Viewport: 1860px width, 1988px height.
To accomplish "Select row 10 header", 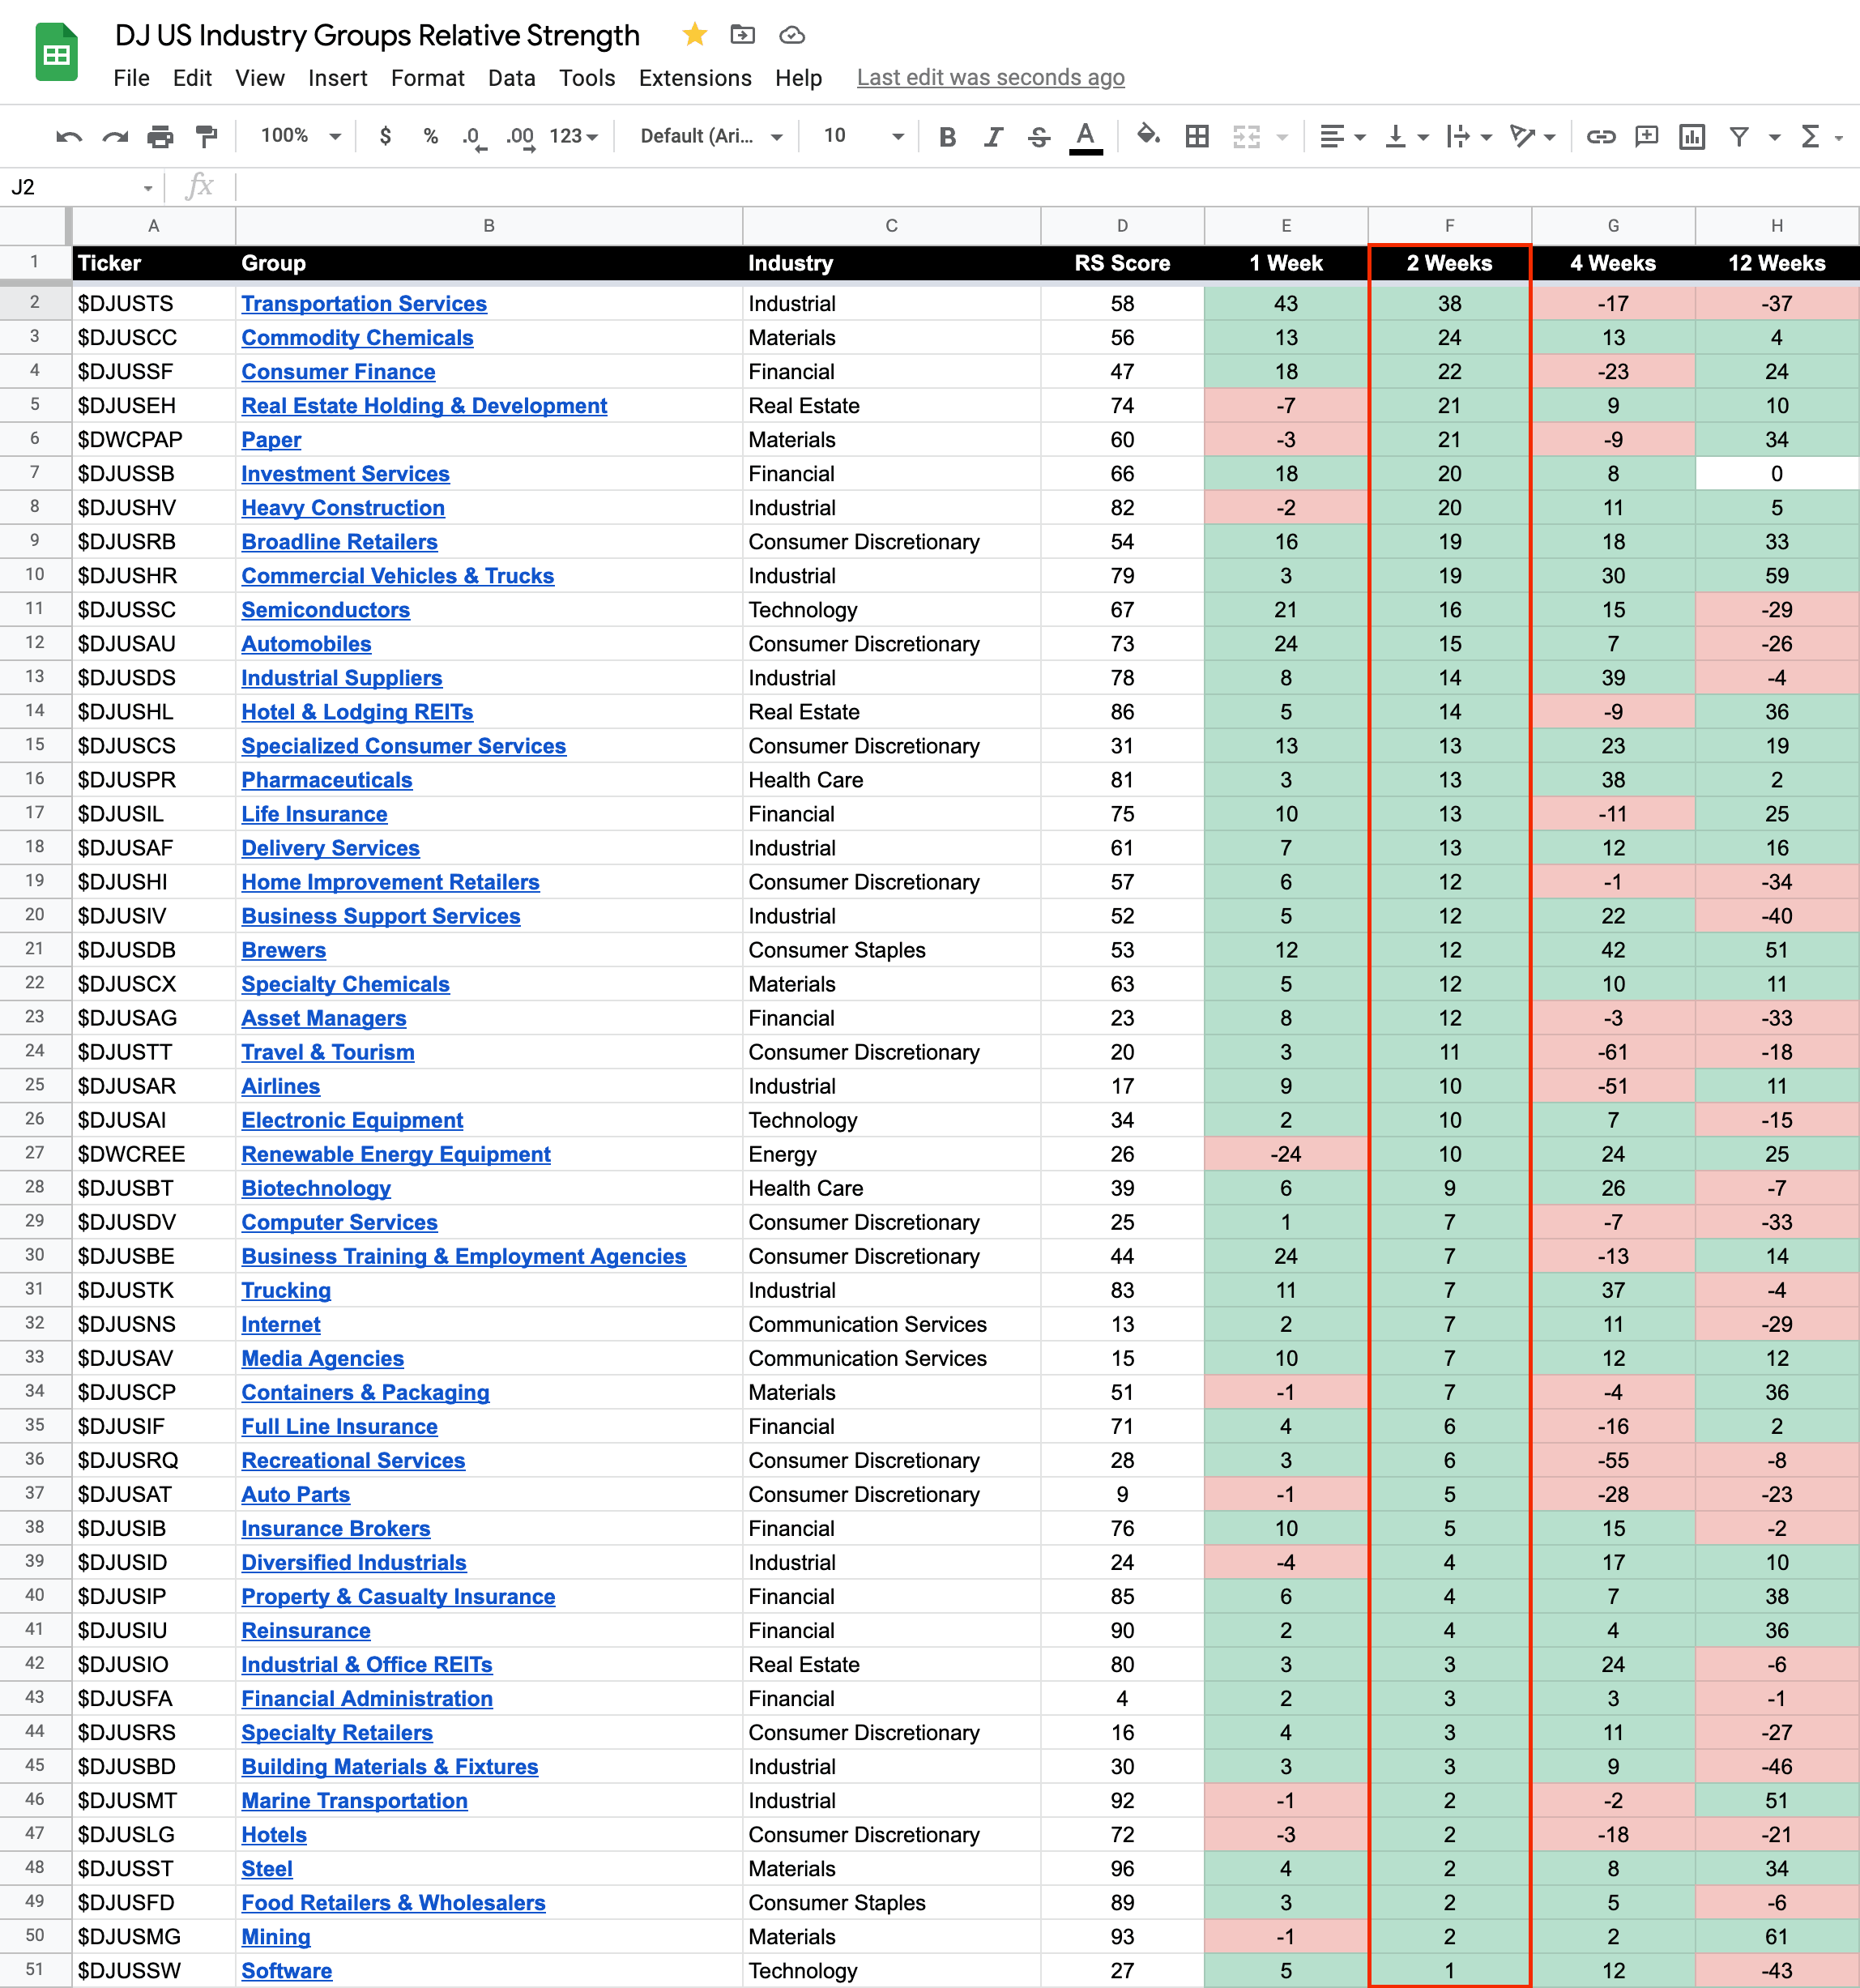I will (x=35, y=575).
